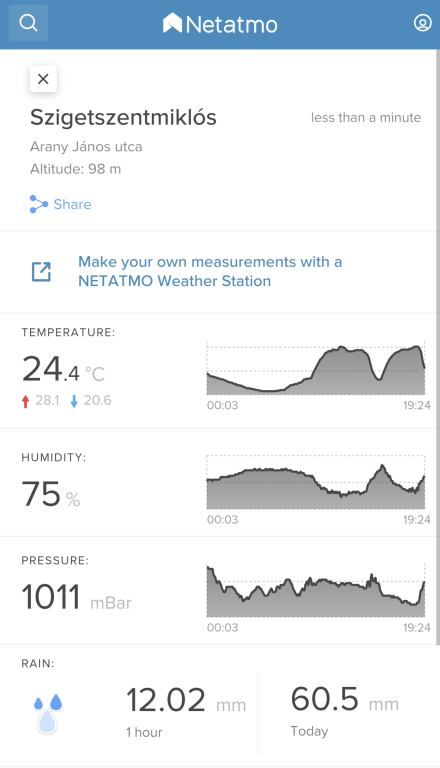This screenshot has width=440, height=768.
Task: Click the Netatmo house logo
Action: coord(172,23)
